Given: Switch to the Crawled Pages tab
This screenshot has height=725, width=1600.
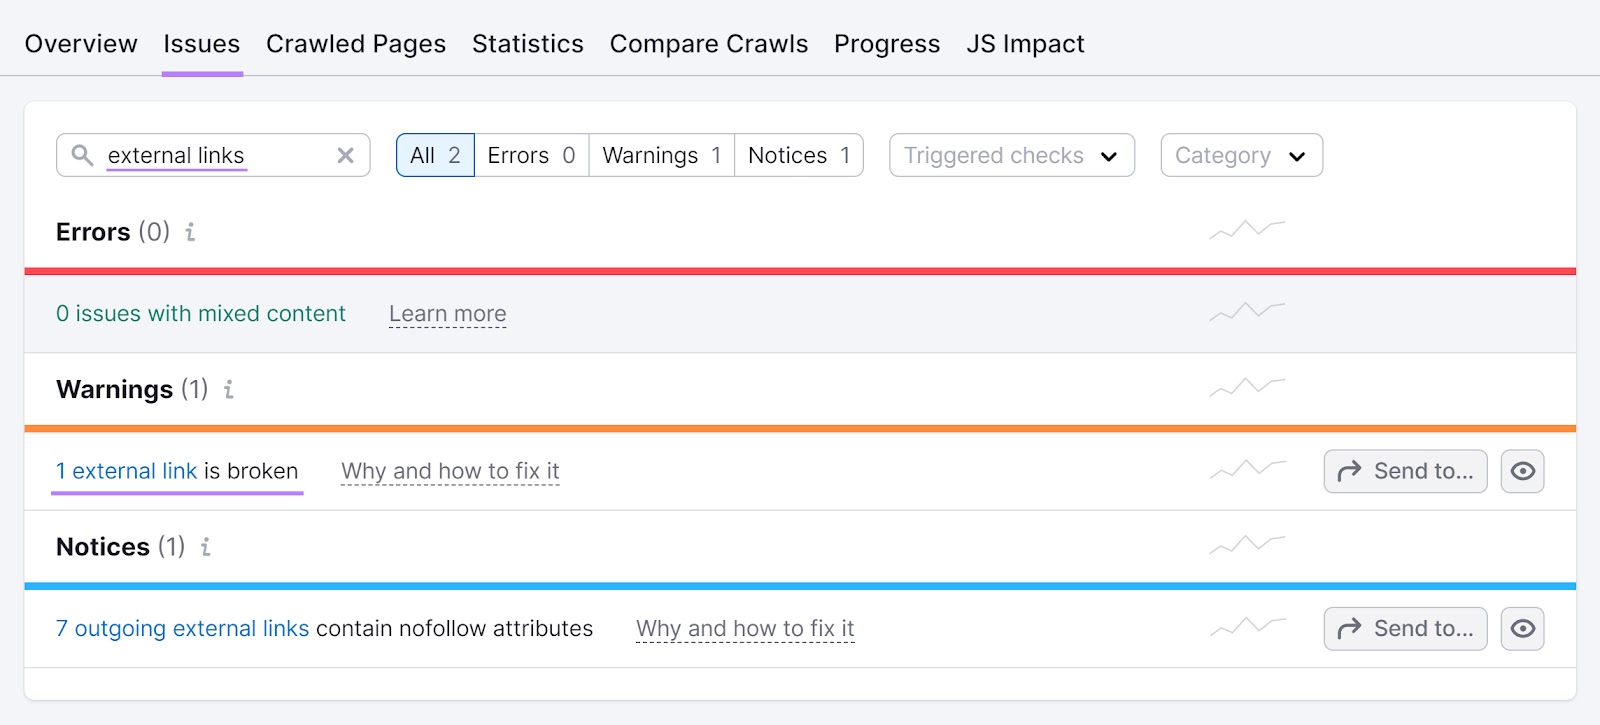Looking at the screenshot, I should tap(356, 44).
